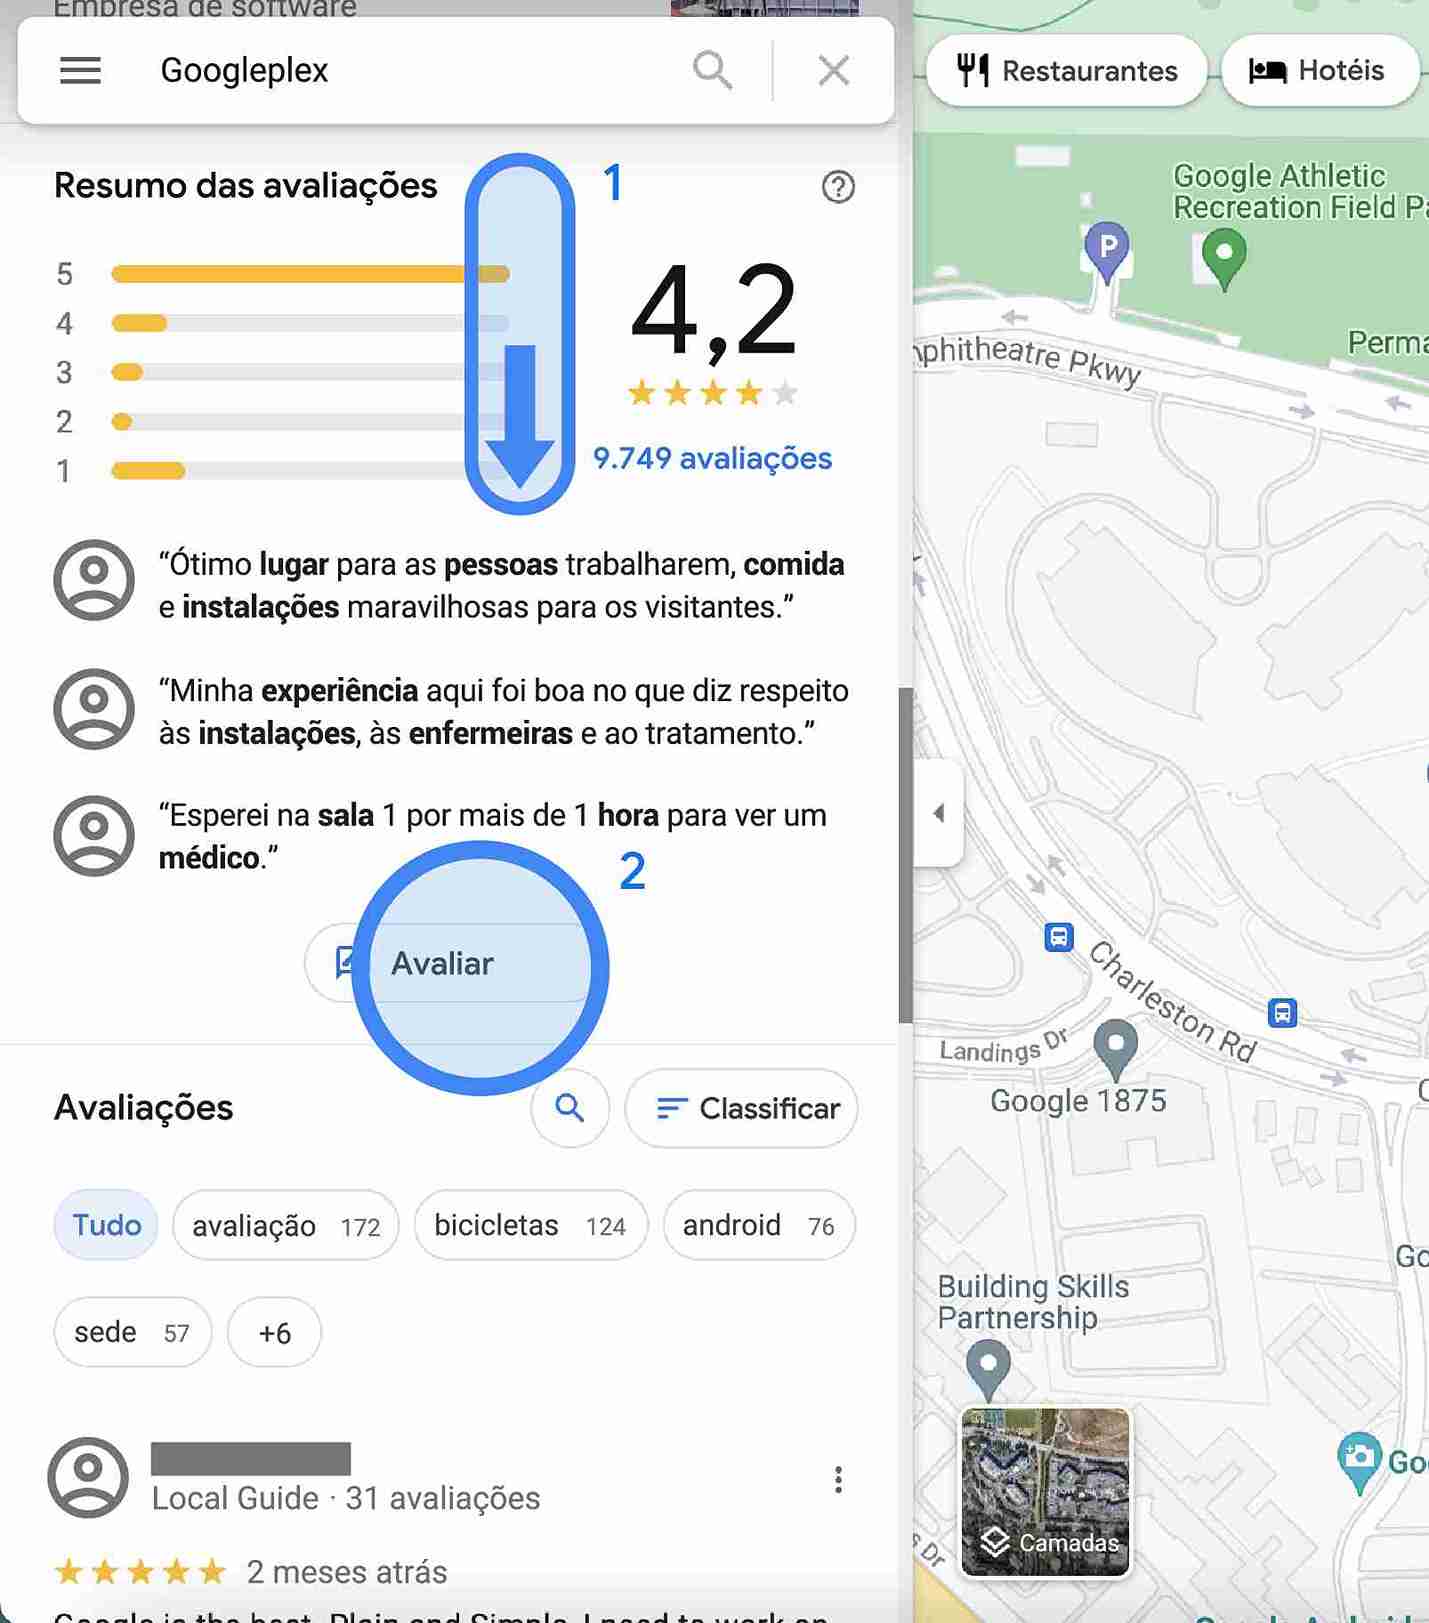This screenshot has height=1623, width=1429.
Task: Click the side panel vertical scrollbar
Action: [x=905, y=855]
